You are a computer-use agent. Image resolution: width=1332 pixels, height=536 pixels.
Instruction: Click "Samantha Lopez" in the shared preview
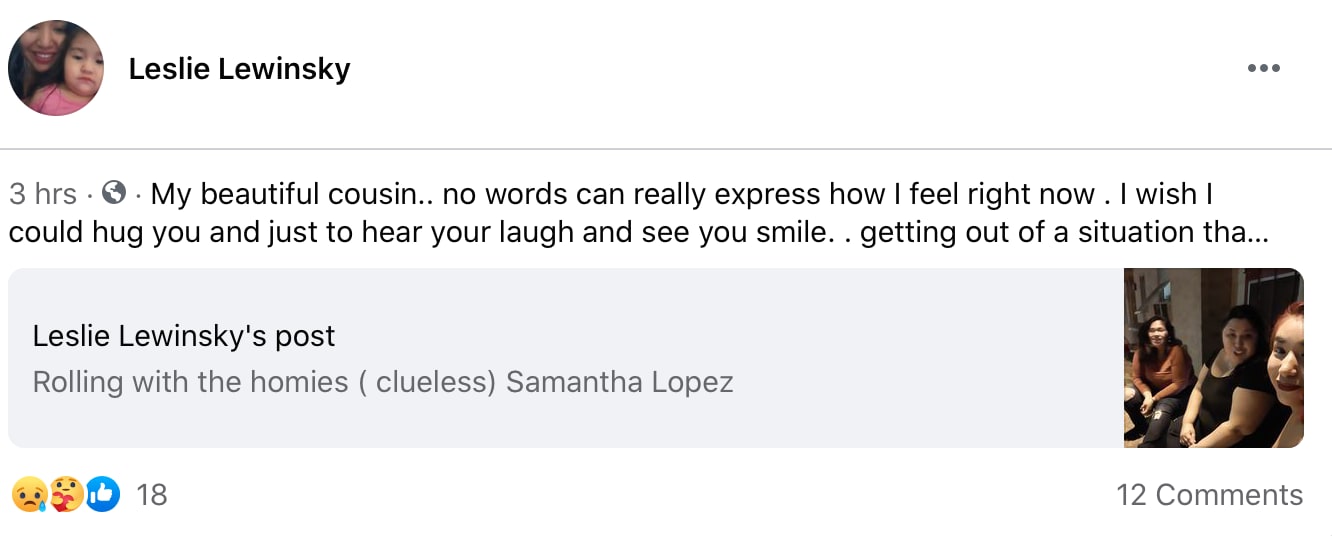tap(619, 382)
